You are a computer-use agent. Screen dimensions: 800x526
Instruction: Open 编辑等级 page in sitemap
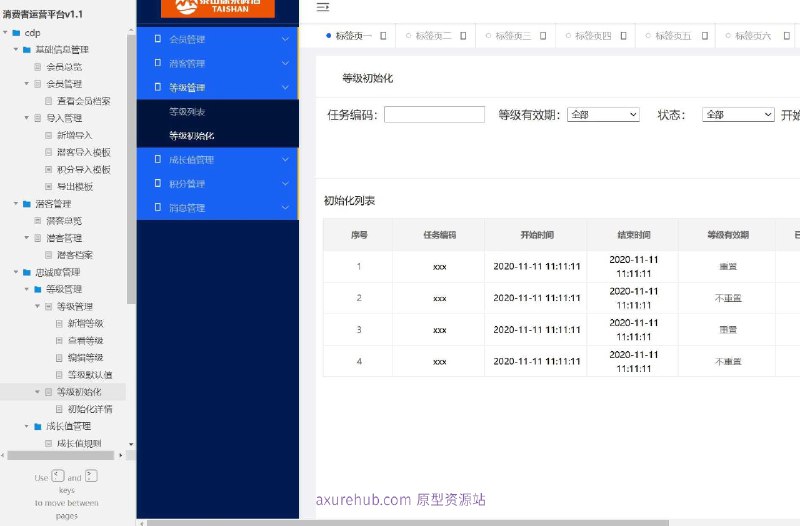[86, 358]
